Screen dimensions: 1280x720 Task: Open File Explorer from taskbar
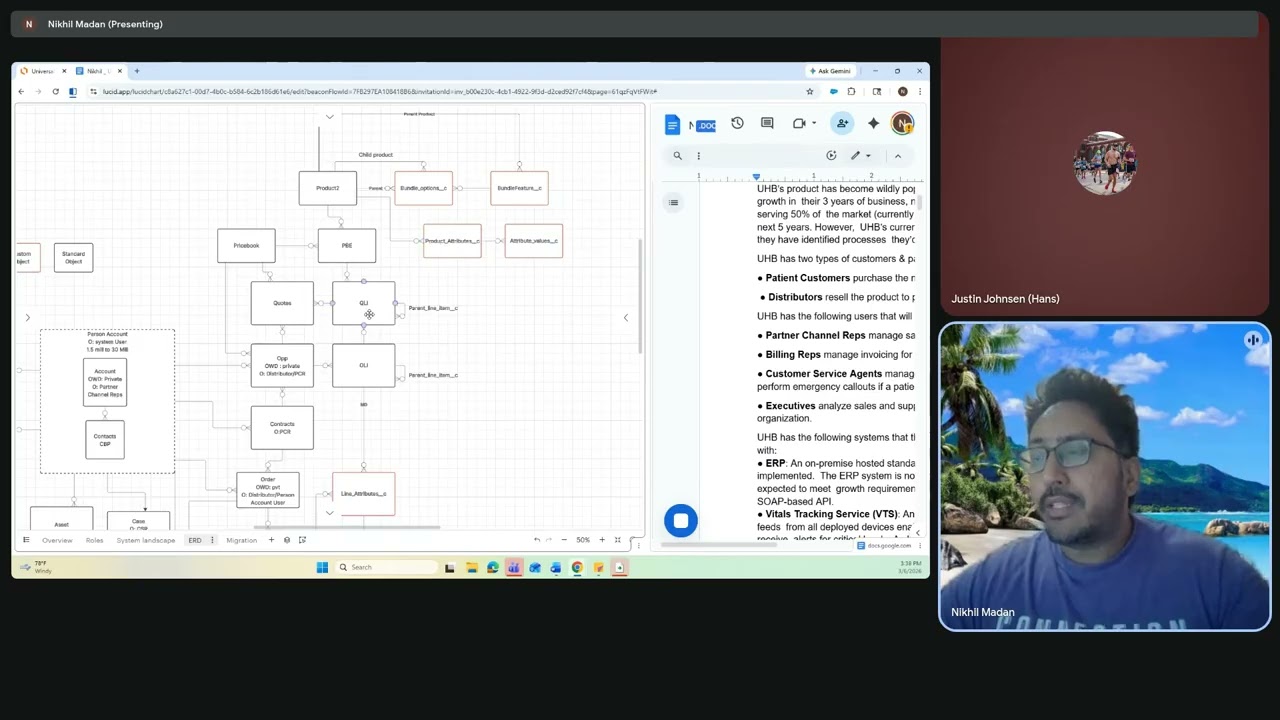point(471,567)
